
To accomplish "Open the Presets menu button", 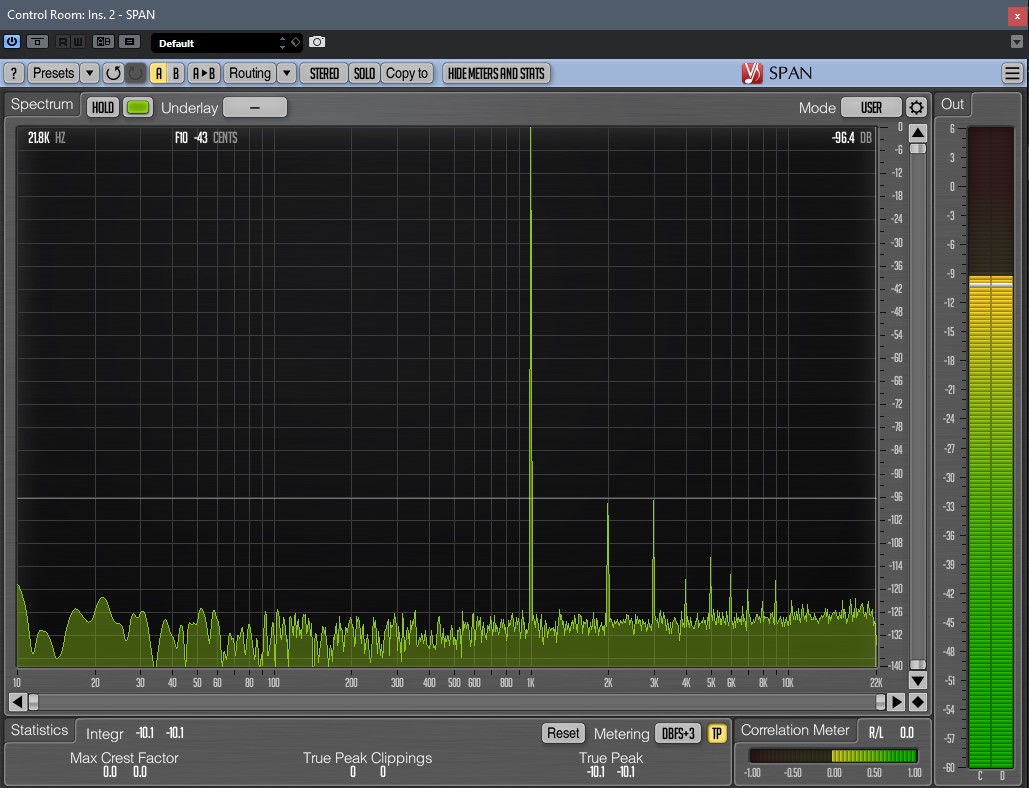I will click(53, 73).
